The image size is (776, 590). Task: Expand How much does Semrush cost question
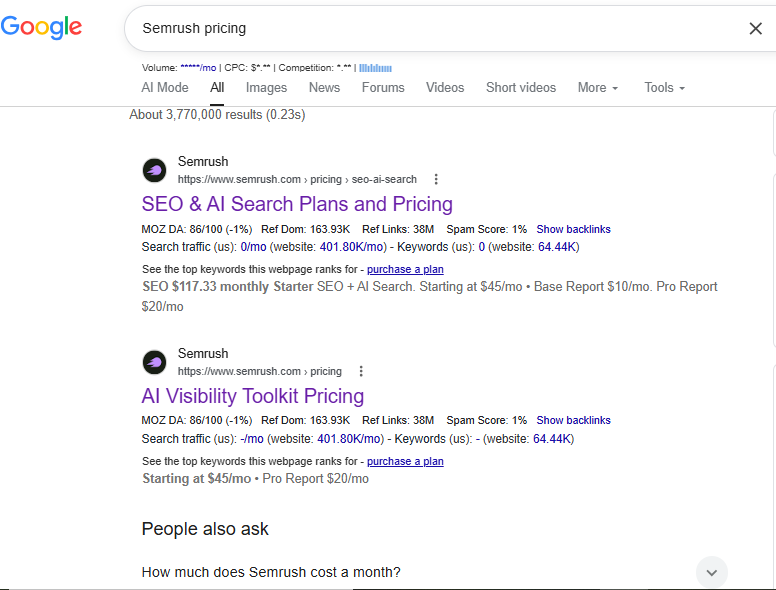tap(435, 572)
